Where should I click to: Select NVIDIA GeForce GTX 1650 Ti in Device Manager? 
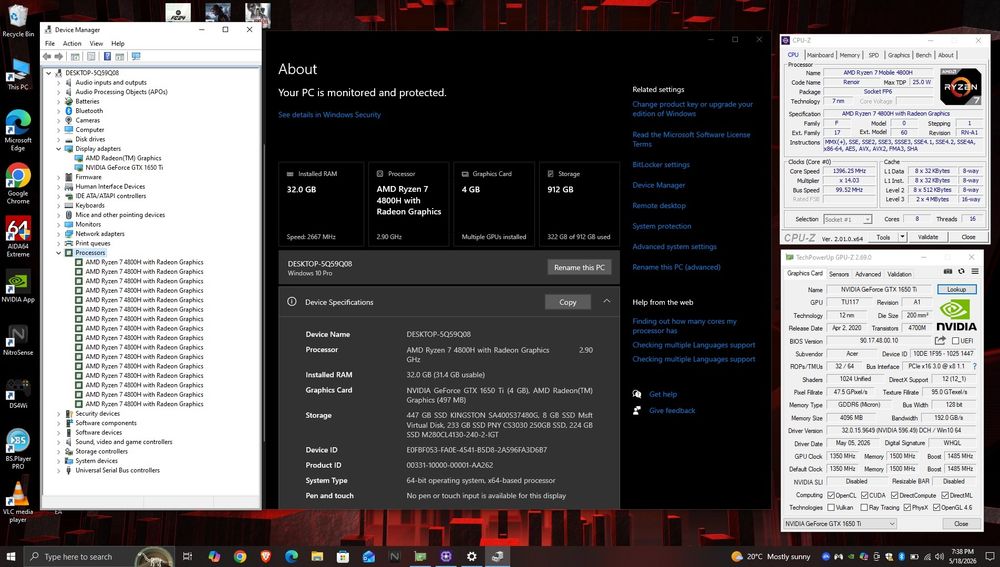(x=124, y=168)
